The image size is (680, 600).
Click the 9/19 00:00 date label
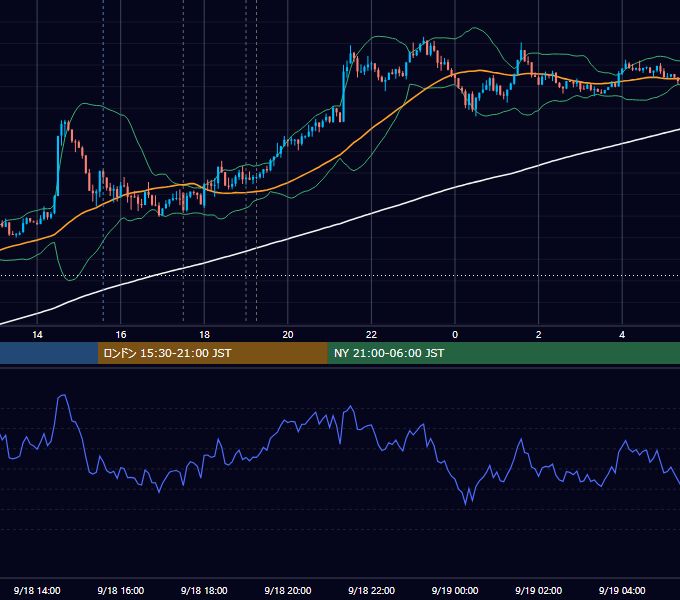click(455, 590)
